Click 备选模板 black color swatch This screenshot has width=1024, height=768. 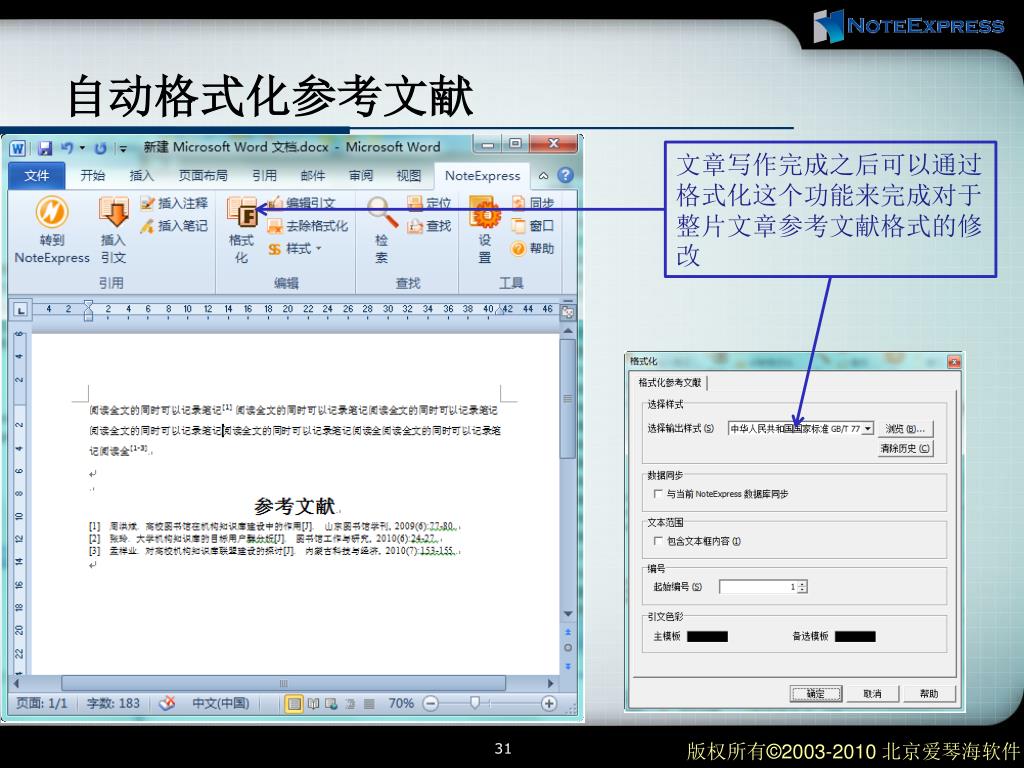click(855, 636)
